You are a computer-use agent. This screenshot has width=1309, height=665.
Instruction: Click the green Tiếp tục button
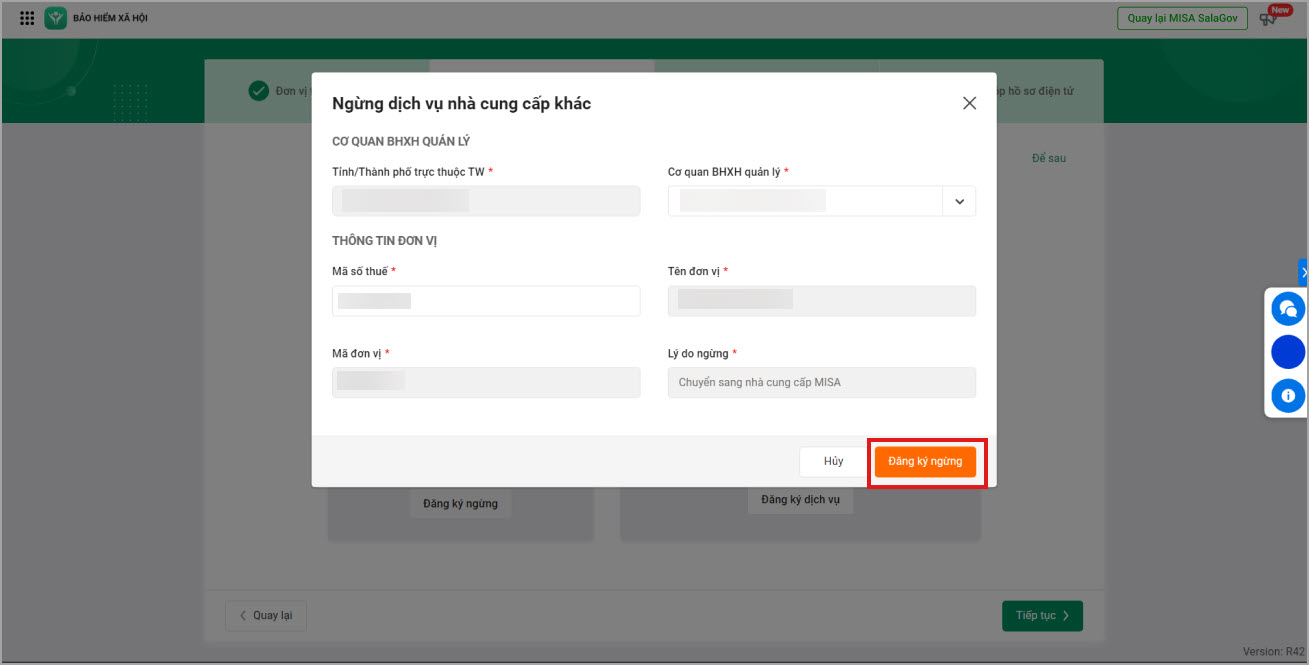[x=1042, y=616]
